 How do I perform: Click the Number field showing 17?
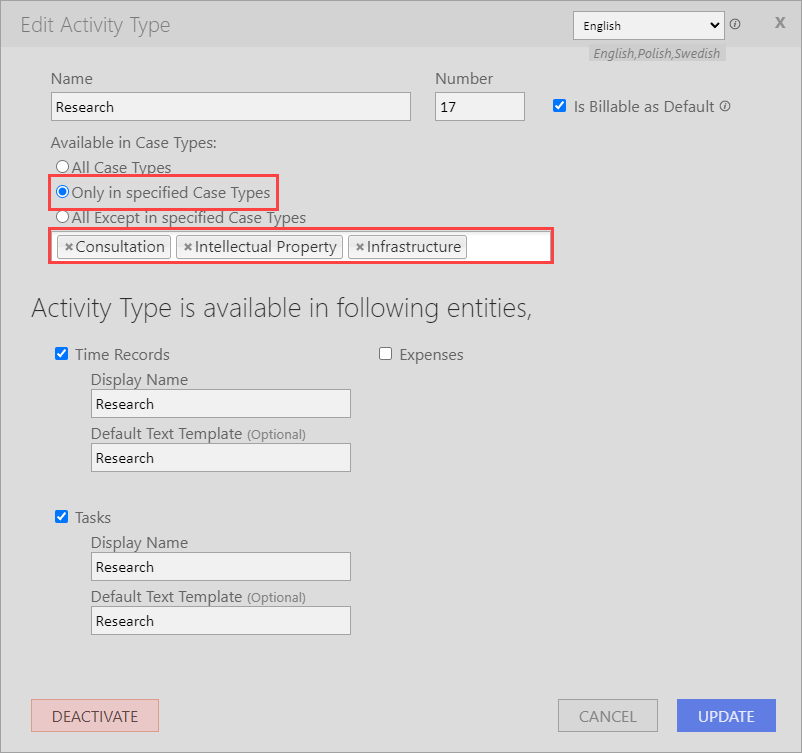[480, 106]
